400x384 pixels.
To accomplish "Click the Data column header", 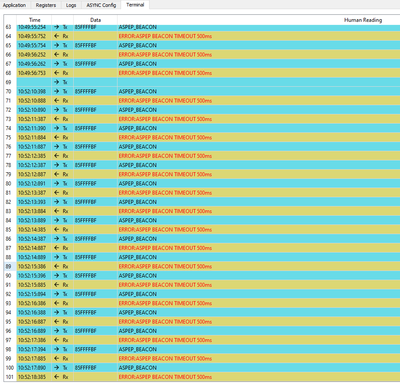I will pyautogui.click(x=95, y=20).
